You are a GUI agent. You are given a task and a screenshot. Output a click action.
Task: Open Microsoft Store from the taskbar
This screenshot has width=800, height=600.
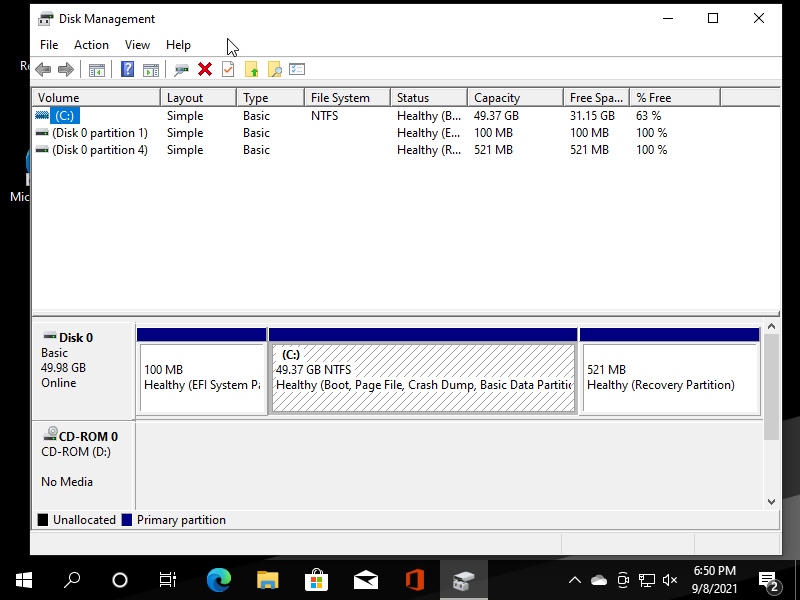(x=316, y=580)
